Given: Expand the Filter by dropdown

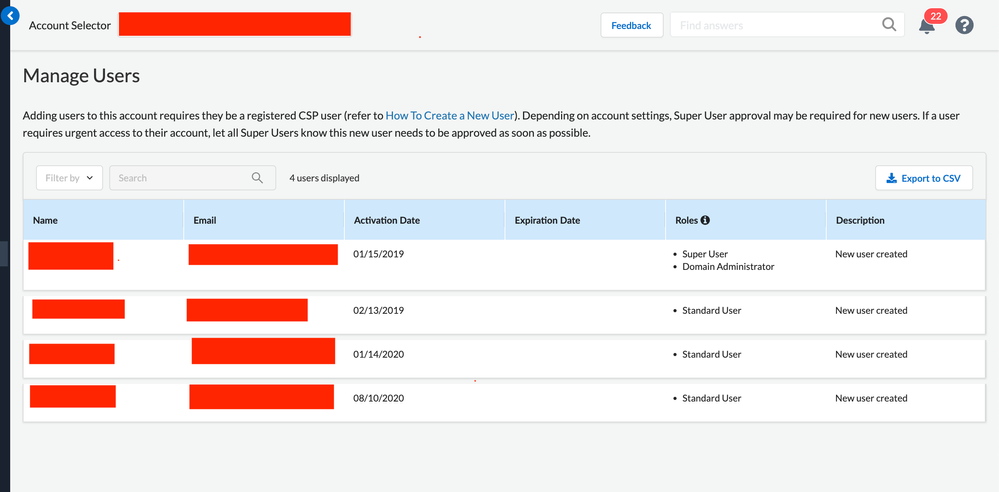Looking at the screenshot, I should [x=69, y=178].
